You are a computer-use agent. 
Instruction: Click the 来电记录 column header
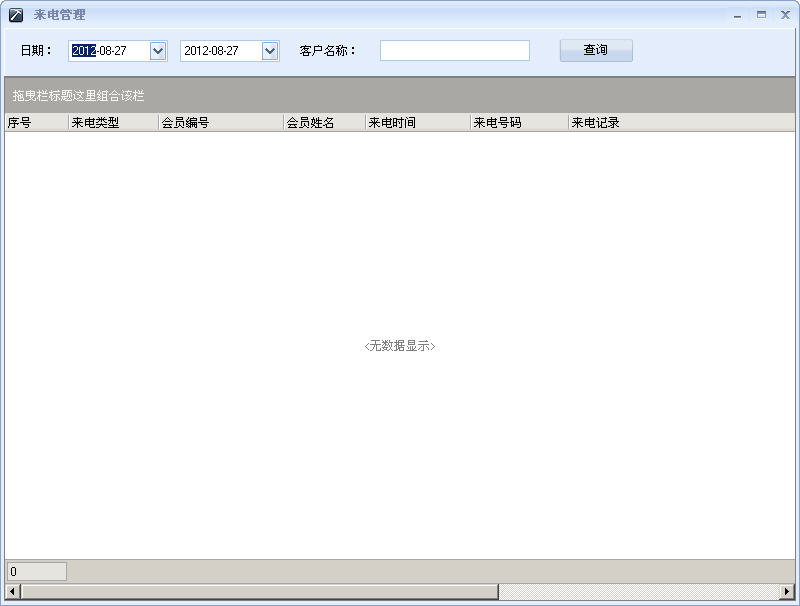(x=680, y=123)
